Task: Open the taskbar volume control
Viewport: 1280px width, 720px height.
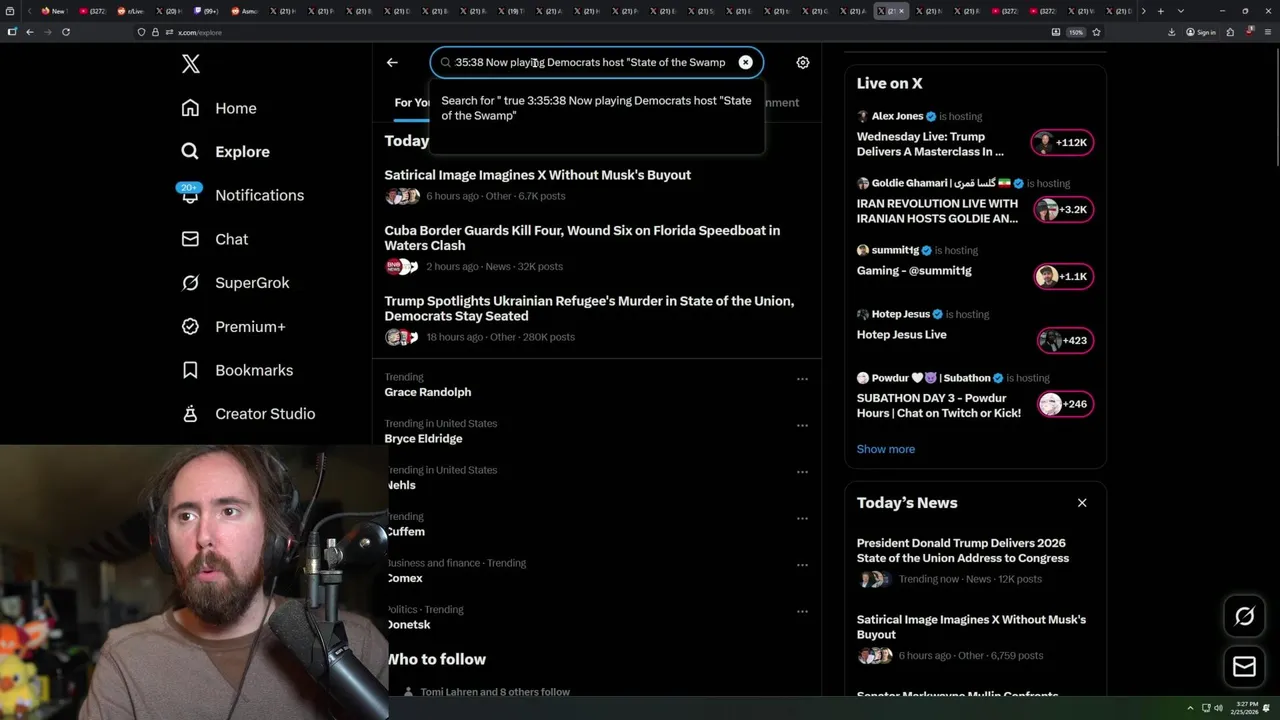Action: point(1218,708)
